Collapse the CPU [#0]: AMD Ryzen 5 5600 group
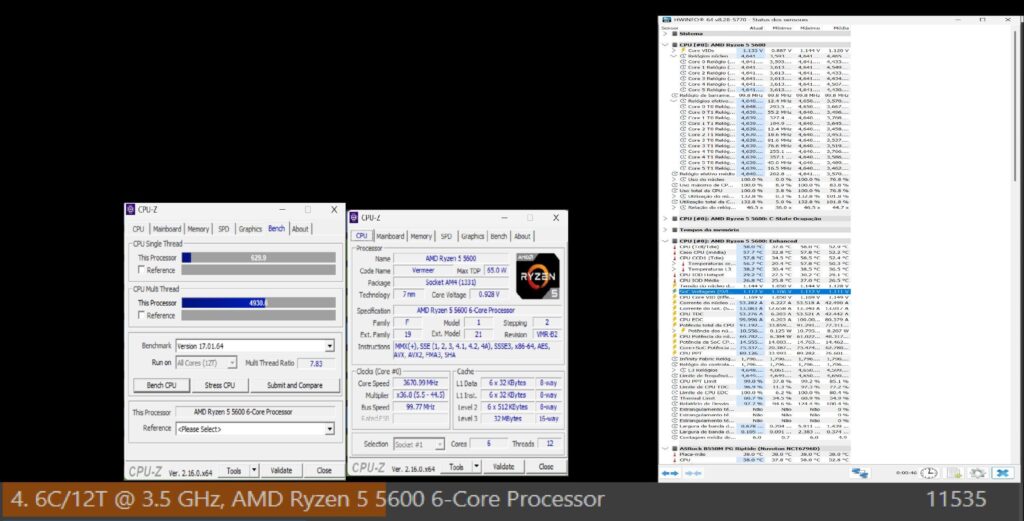Viewport: 1024px width, 521px height. [665, 45]
